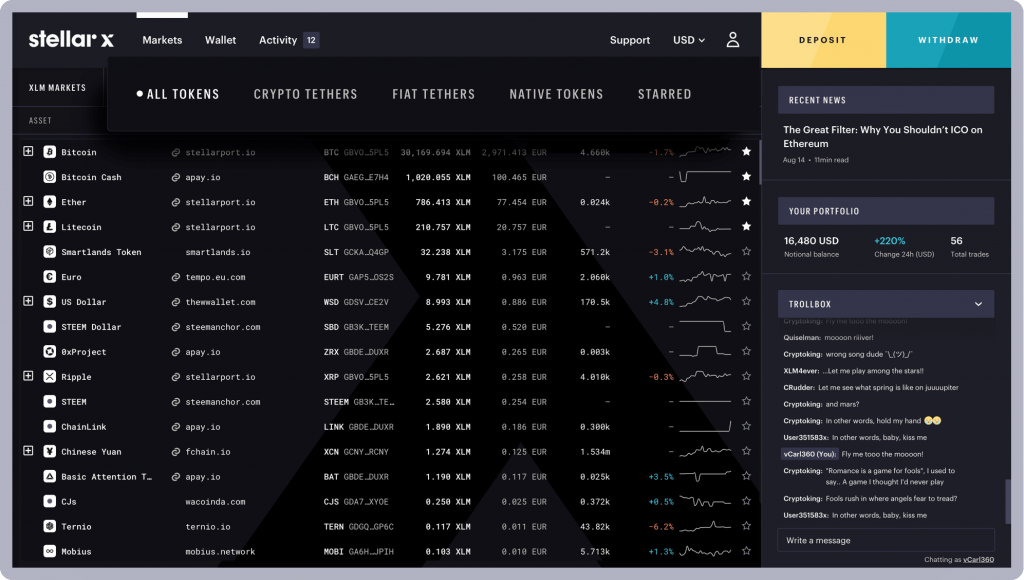
Task: Expand the Bitcoin row
Action: (28, 151)
